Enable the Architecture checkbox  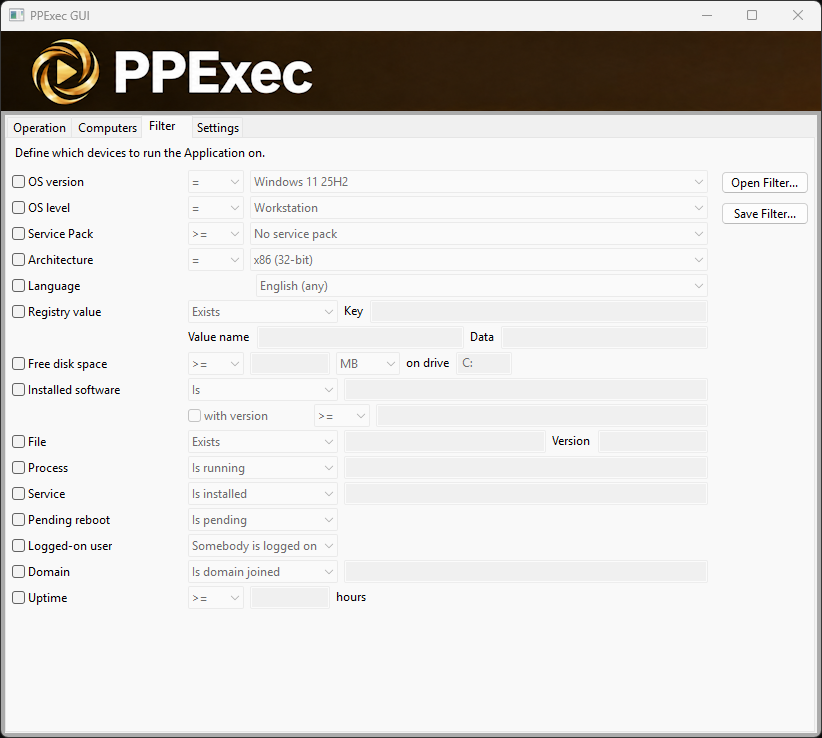point(18,259)
